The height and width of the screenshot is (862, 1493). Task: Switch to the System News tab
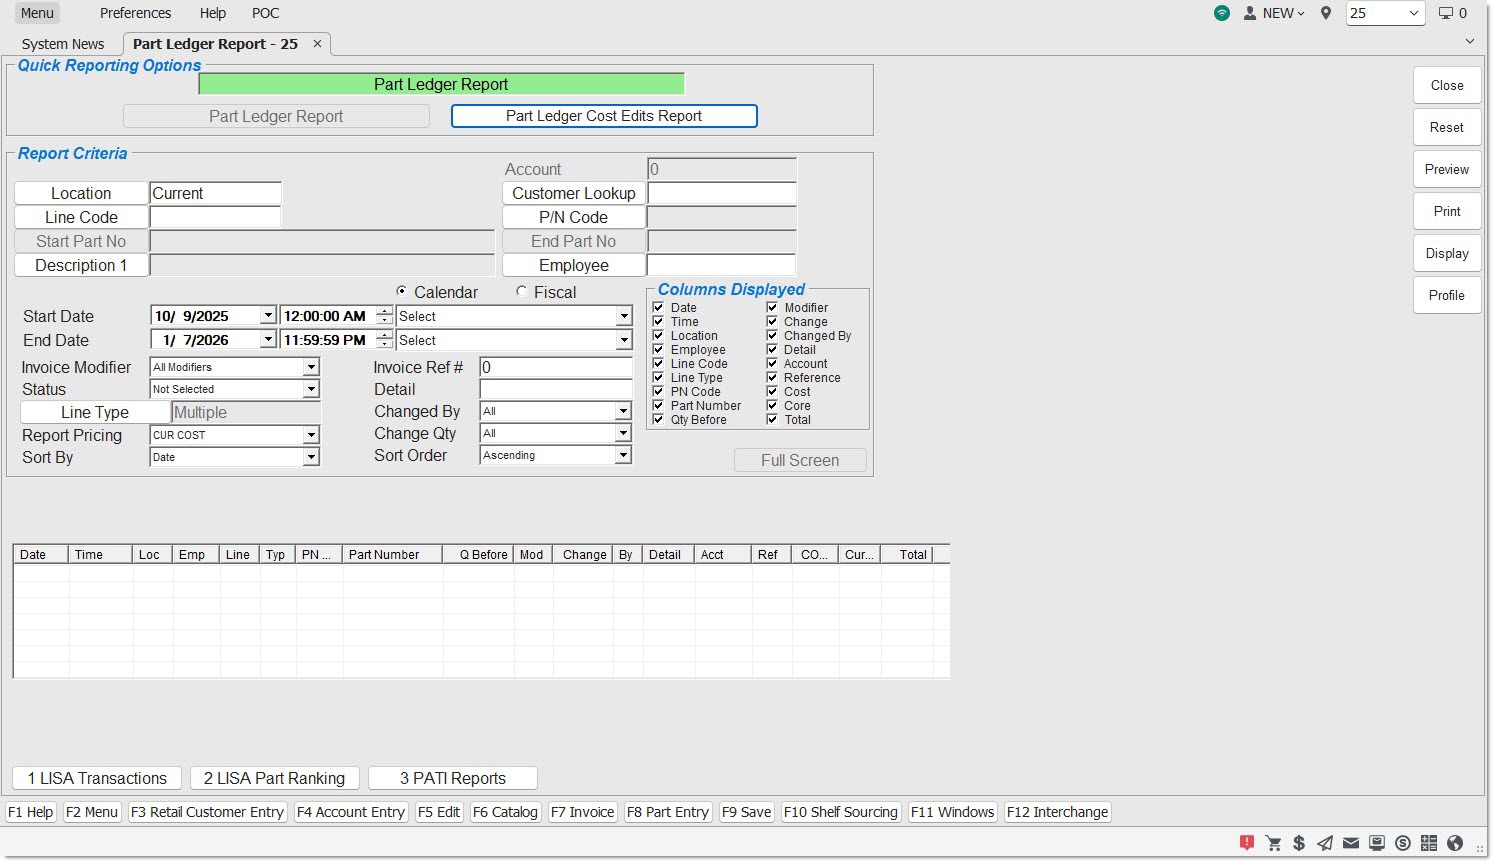tap(63, 44)
